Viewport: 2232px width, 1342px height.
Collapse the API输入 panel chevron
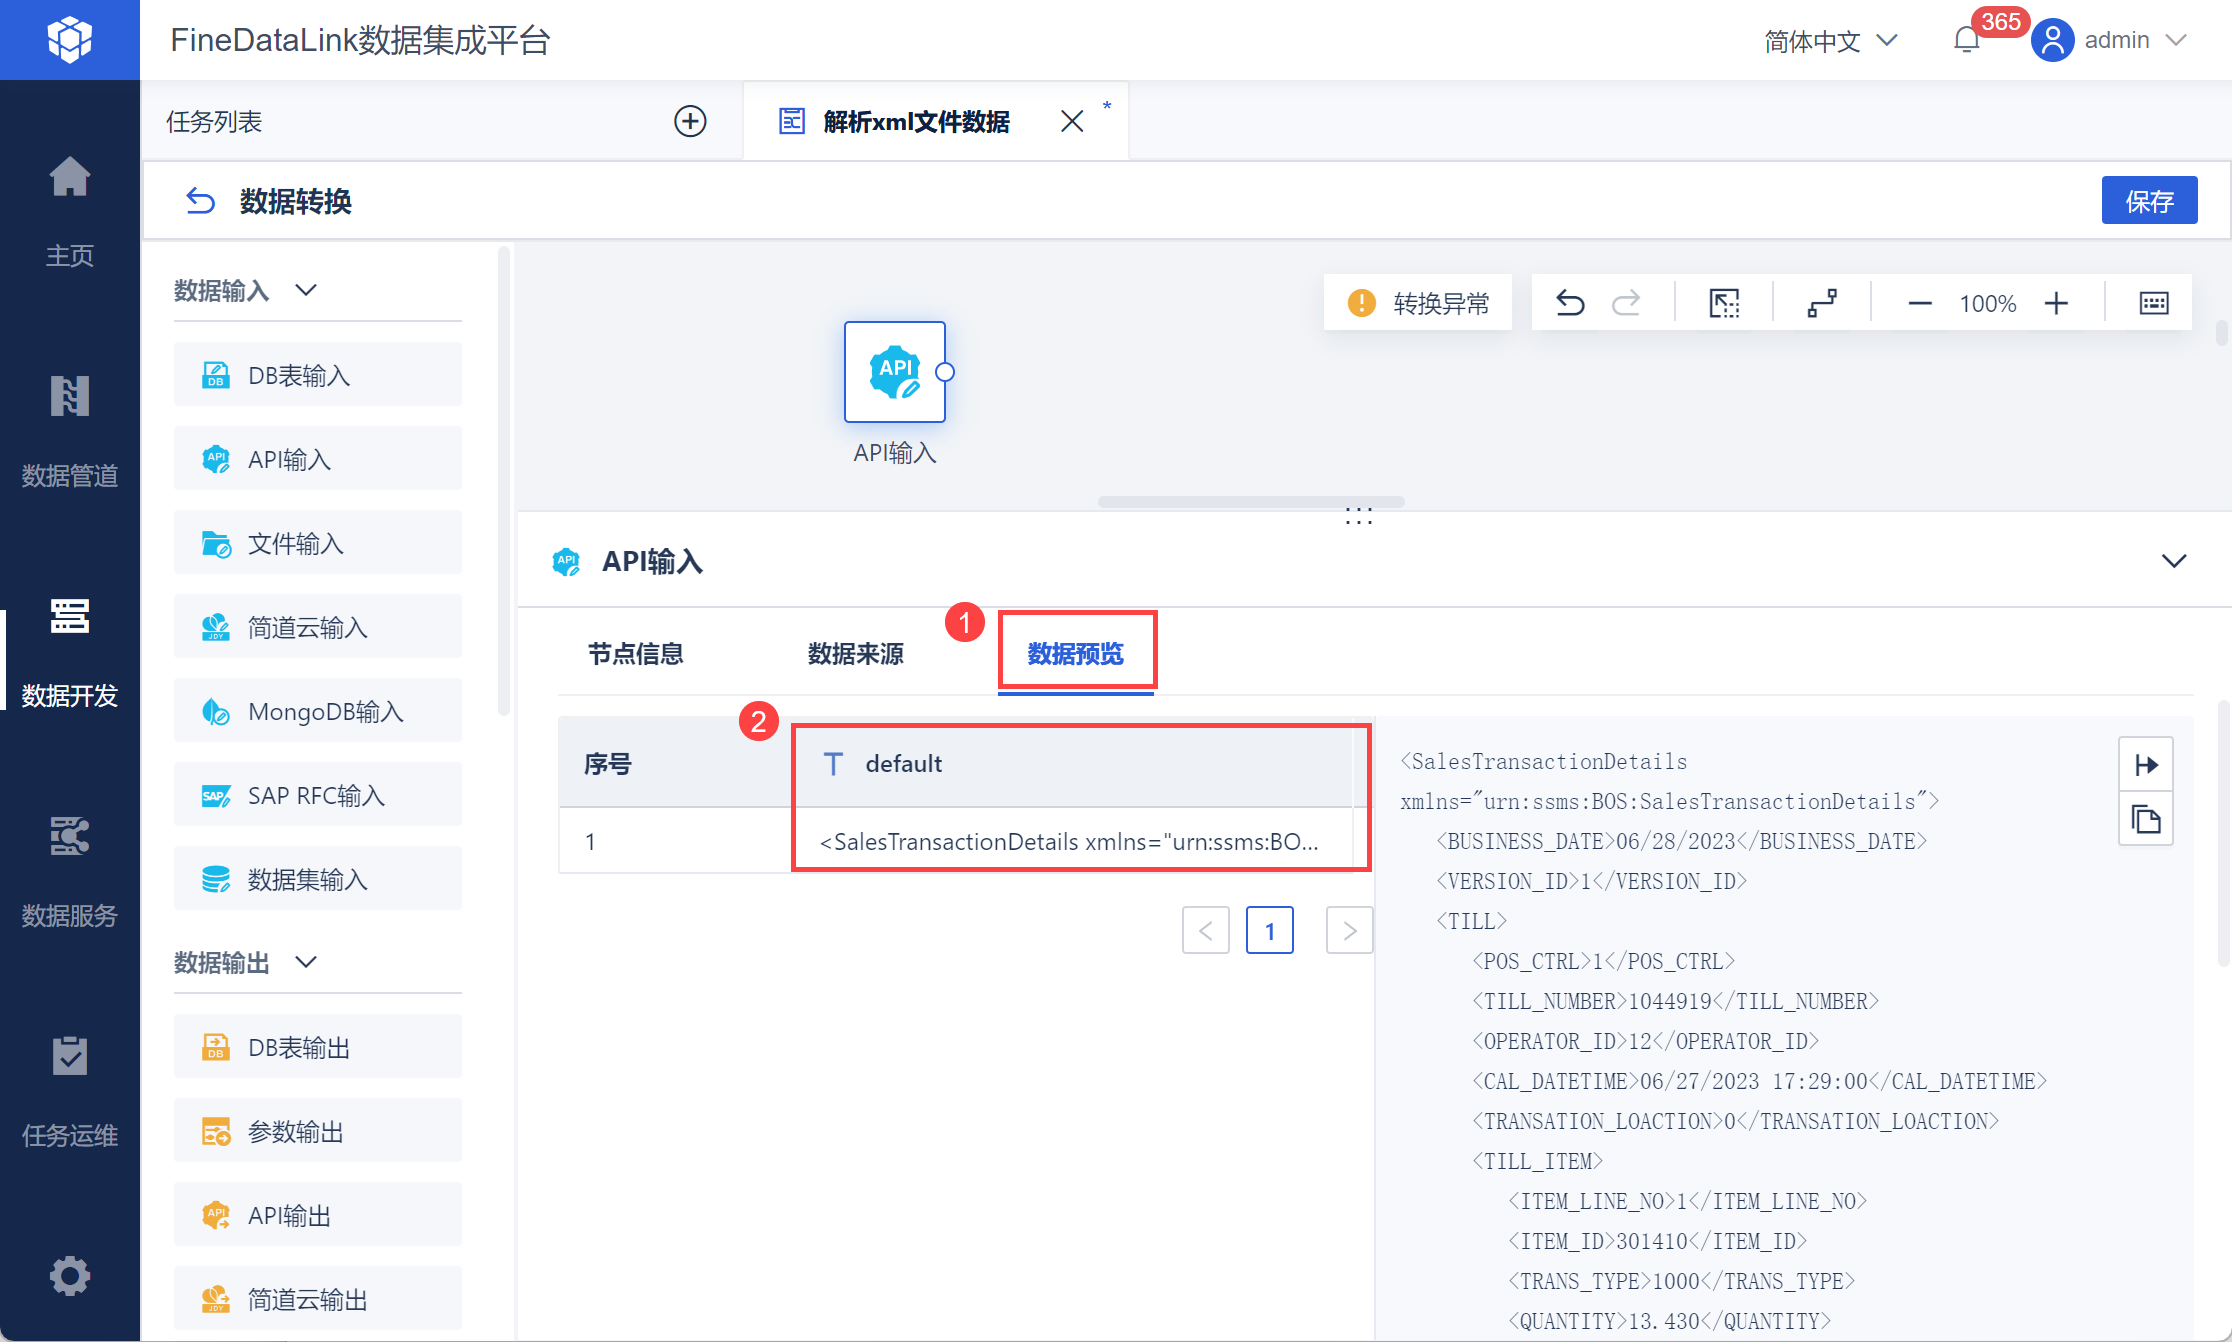[x=2173, y=561]
